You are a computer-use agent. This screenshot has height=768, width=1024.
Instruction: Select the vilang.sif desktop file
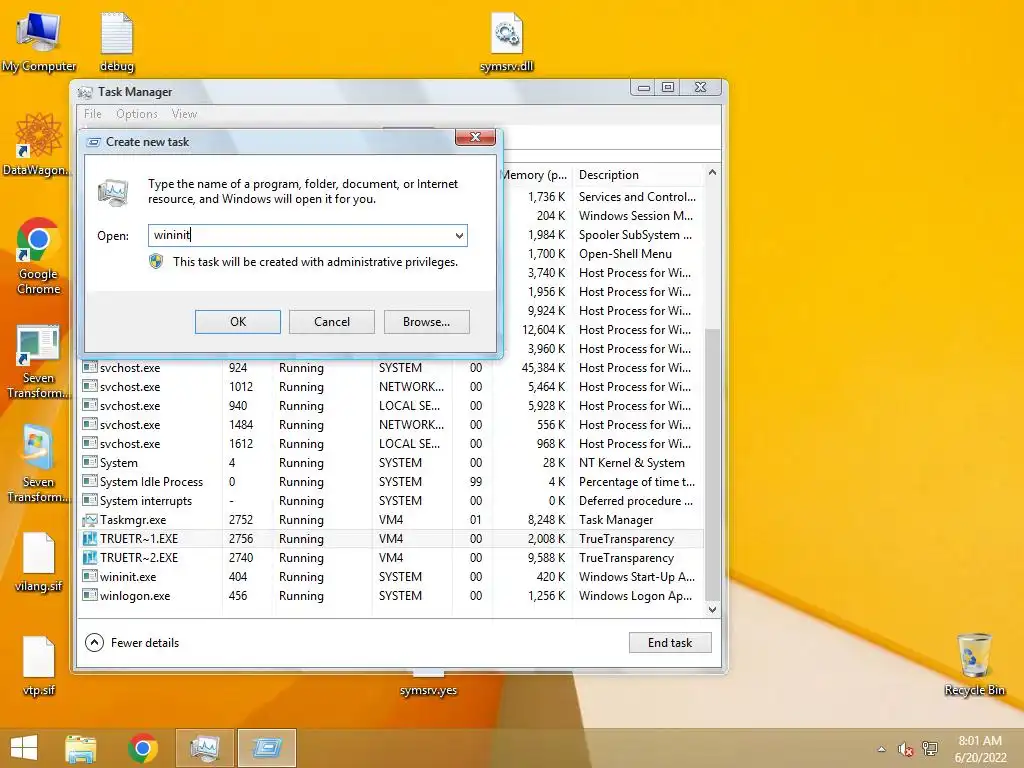(x=39, y=561)
